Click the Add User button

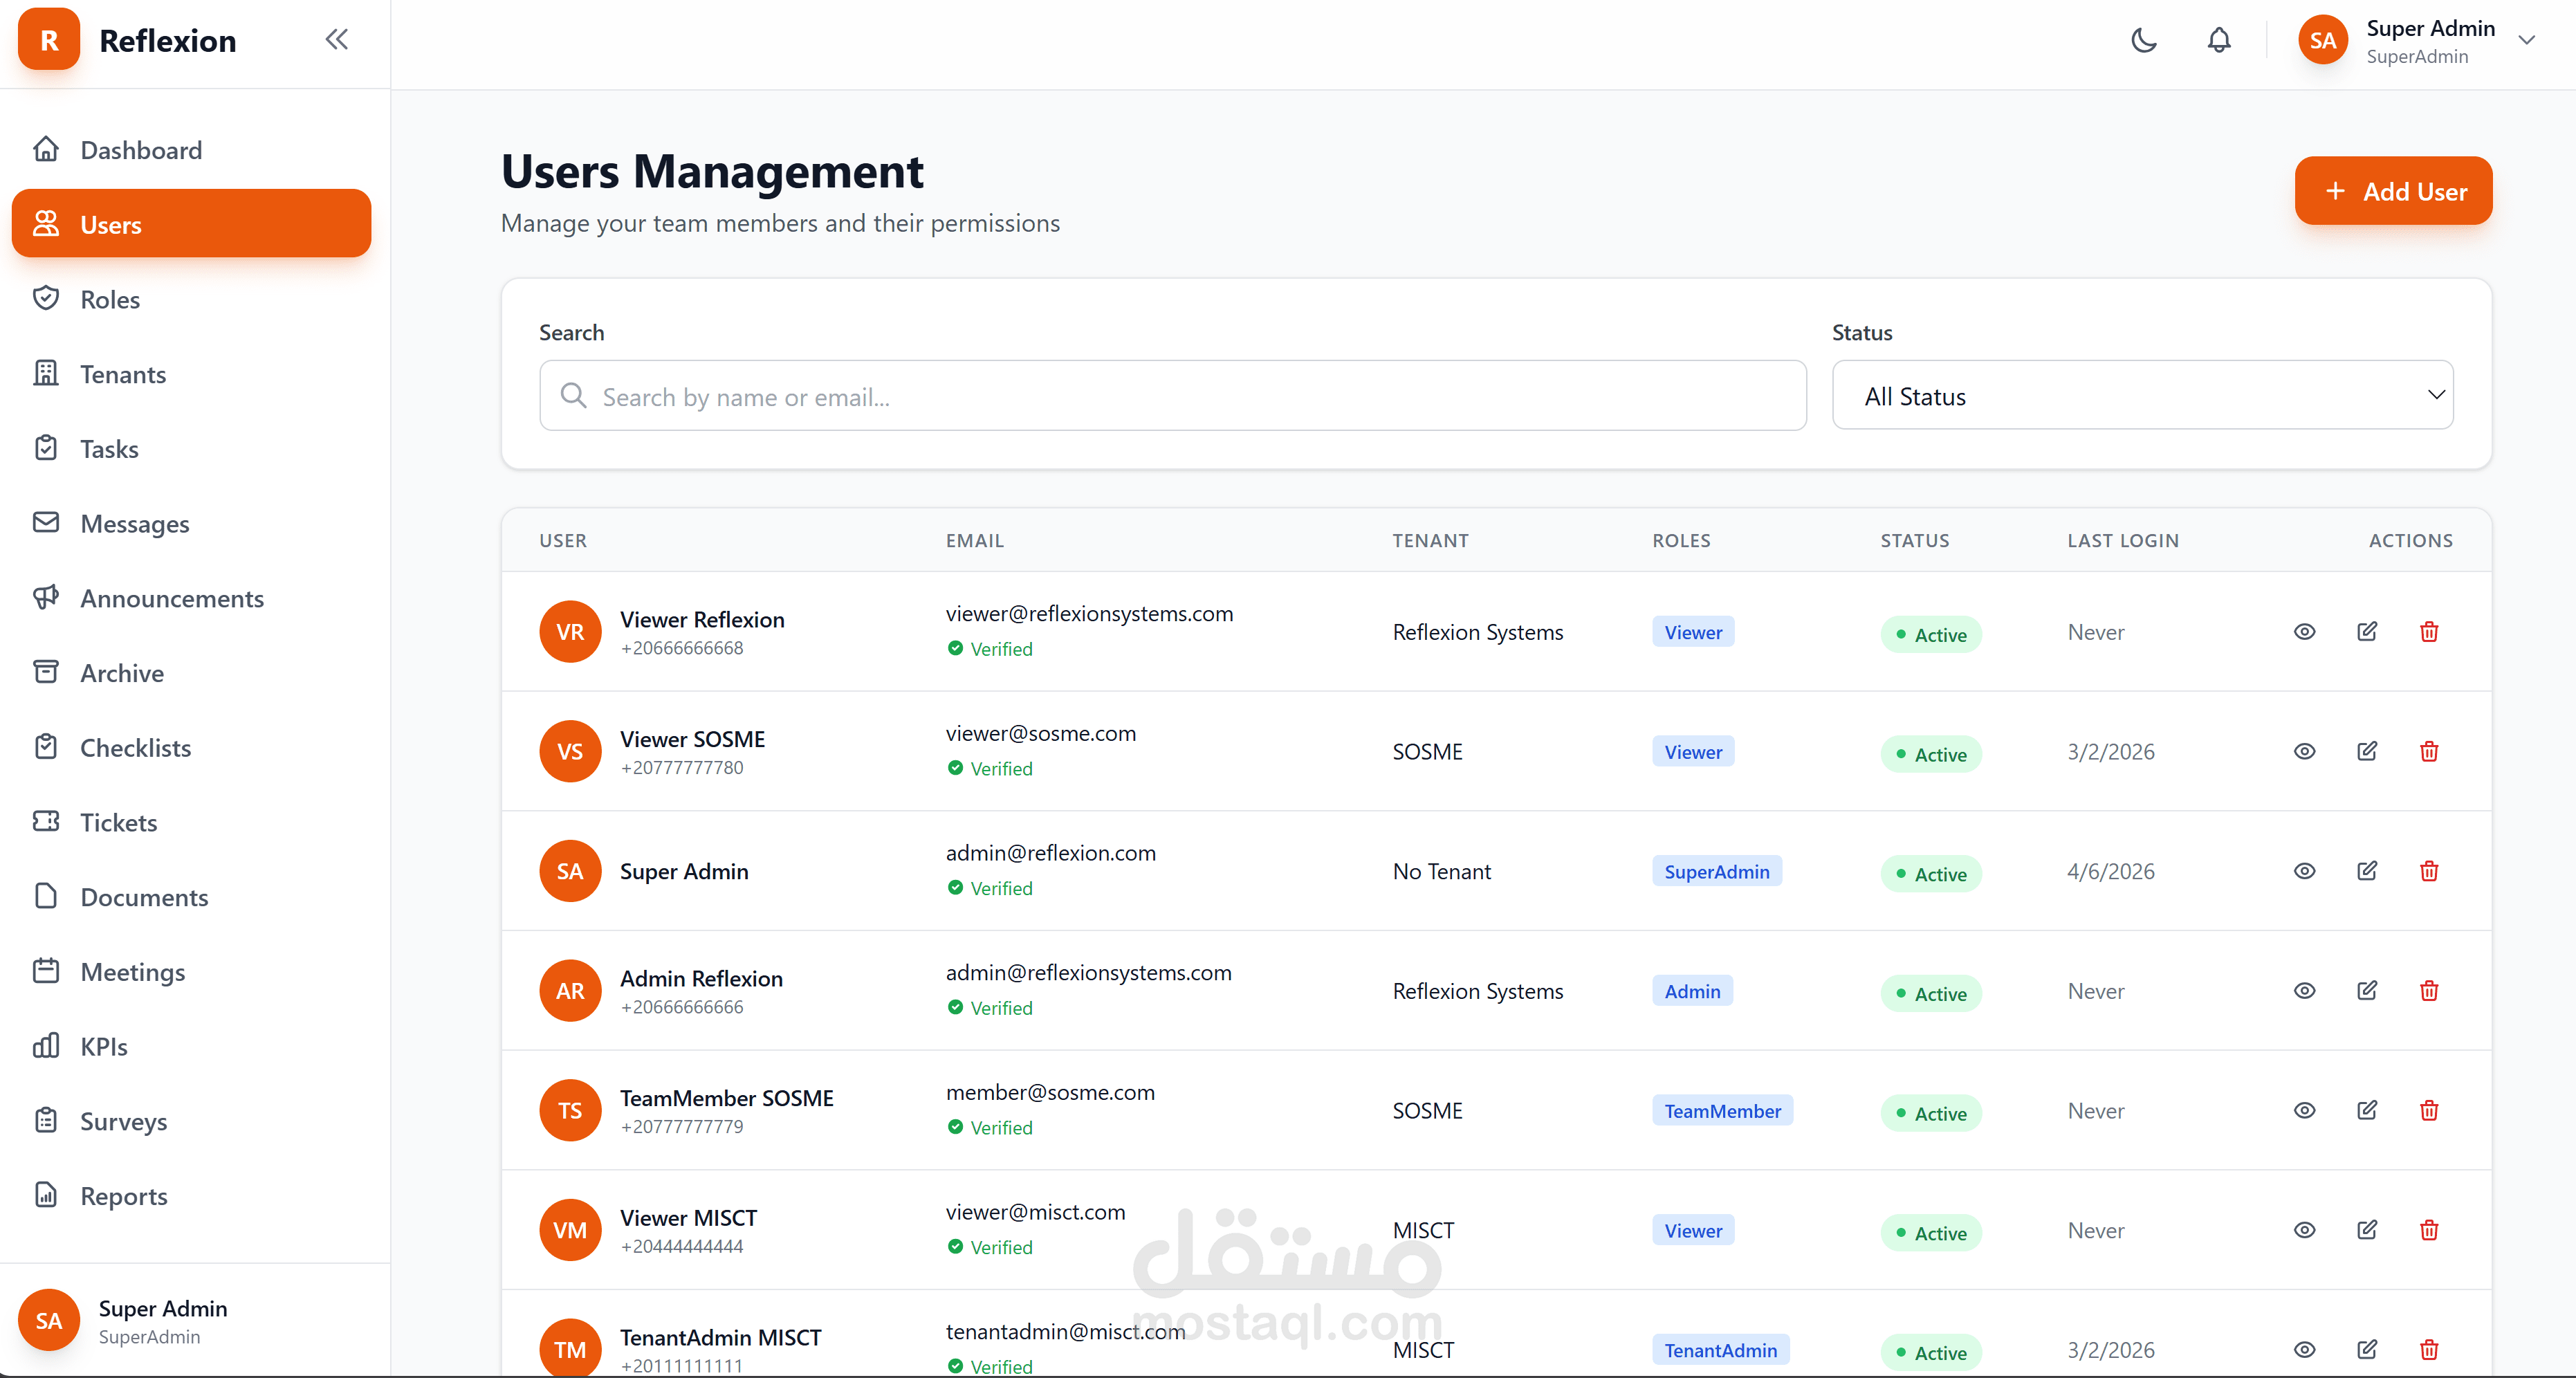click(2392, 191)
